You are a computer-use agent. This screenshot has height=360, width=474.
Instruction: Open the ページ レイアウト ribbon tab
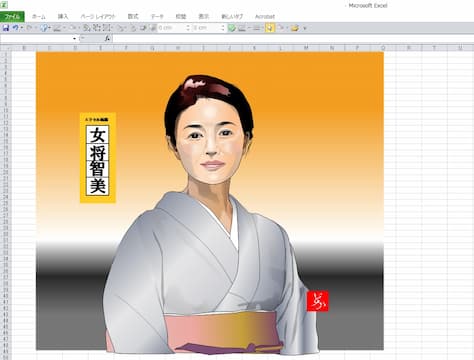pyautogui.click(x=98, y=16)
